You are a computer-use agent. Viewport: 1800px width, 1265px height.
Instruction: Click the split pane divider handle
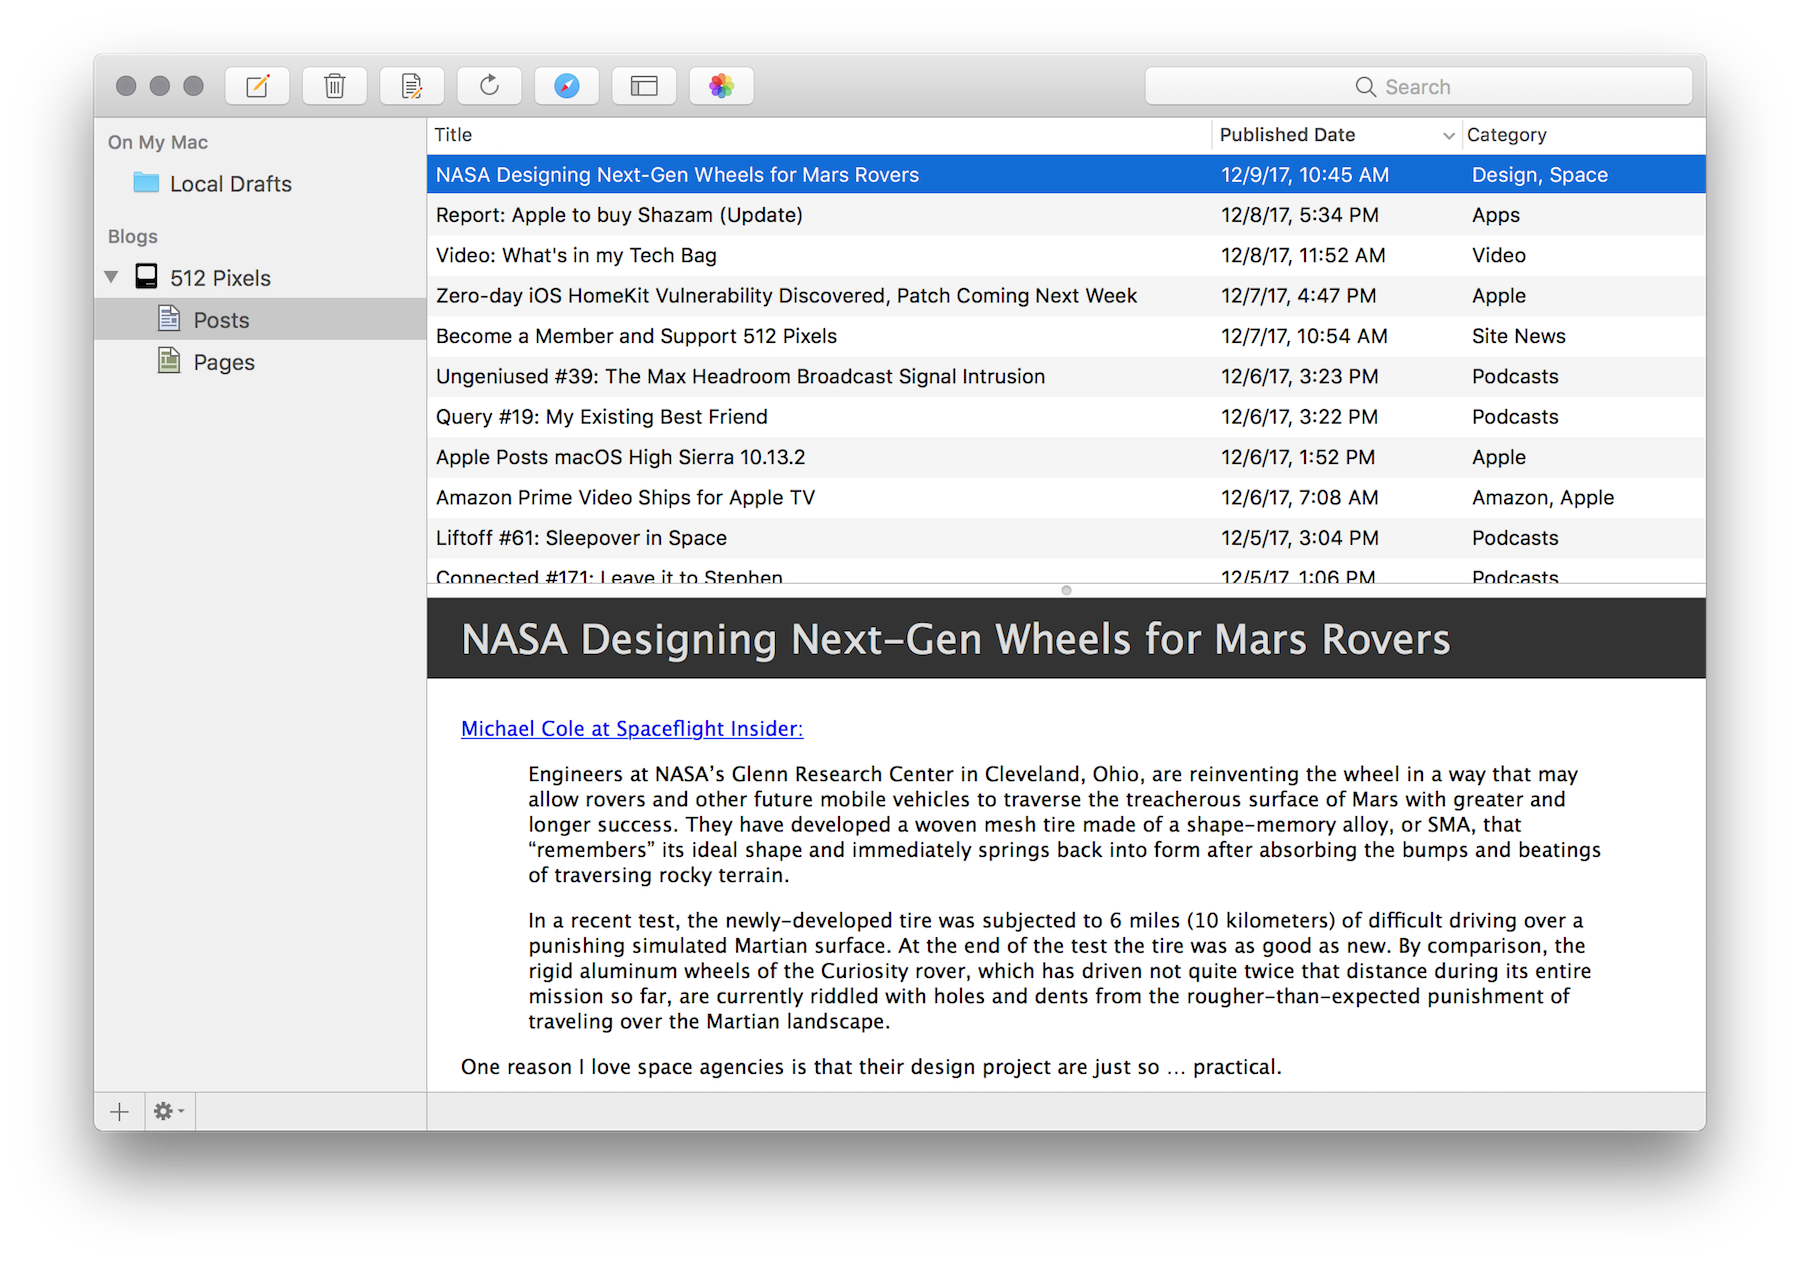coord(1066,590)
